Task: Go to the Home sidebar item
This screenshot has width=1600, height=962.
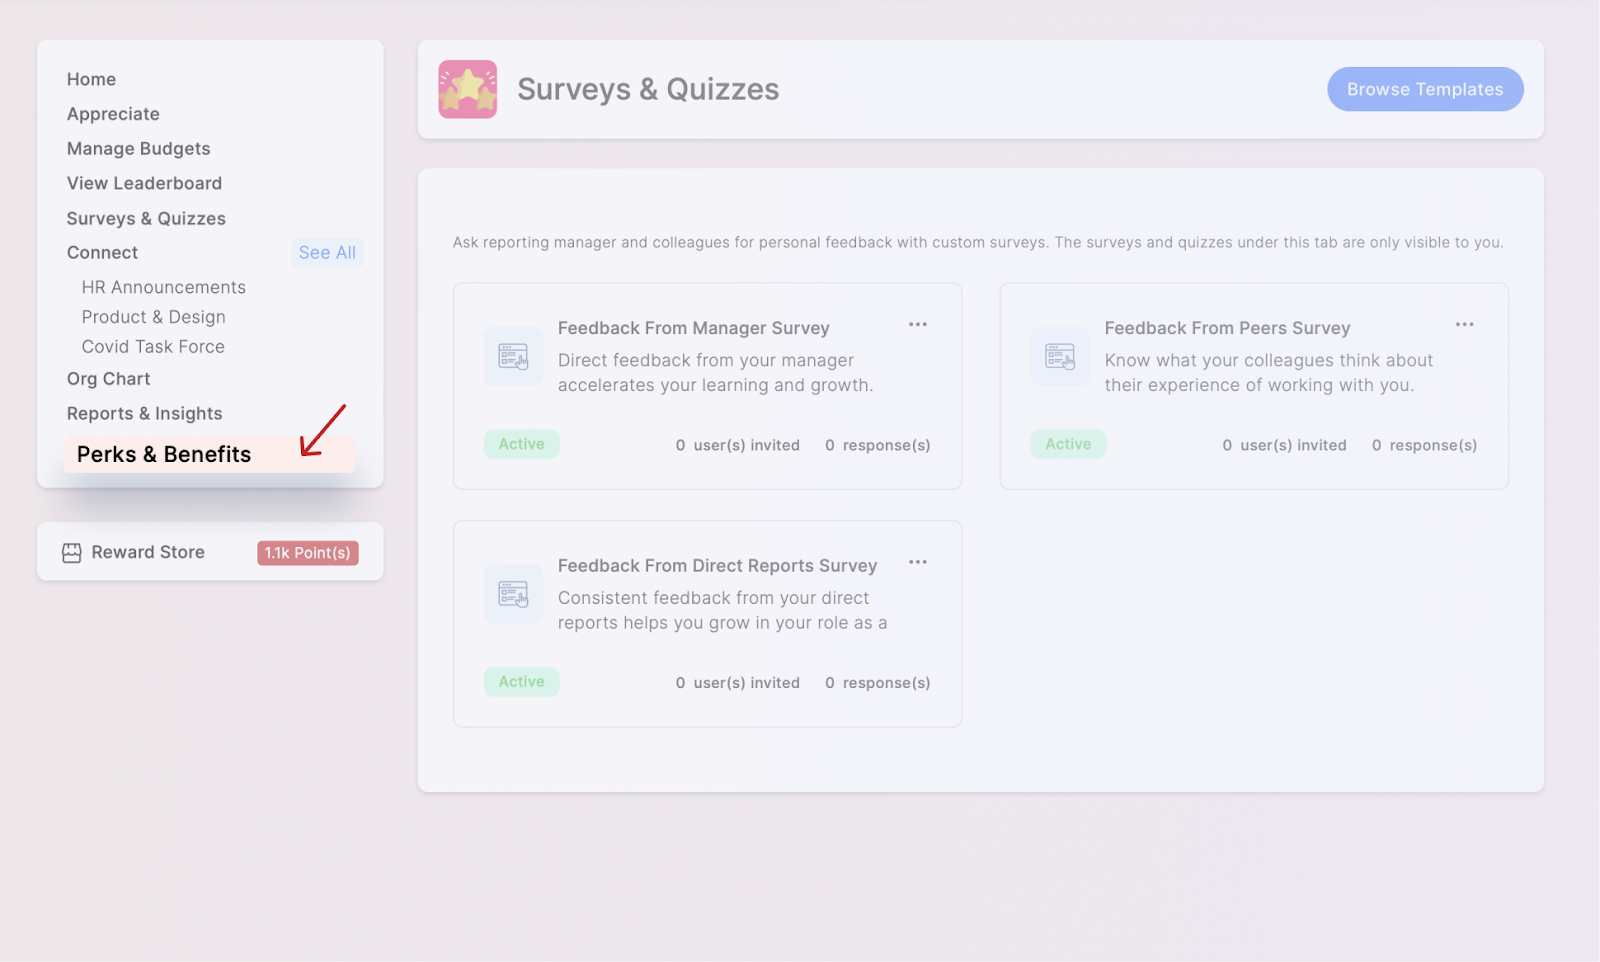Action: click(91, 79)
